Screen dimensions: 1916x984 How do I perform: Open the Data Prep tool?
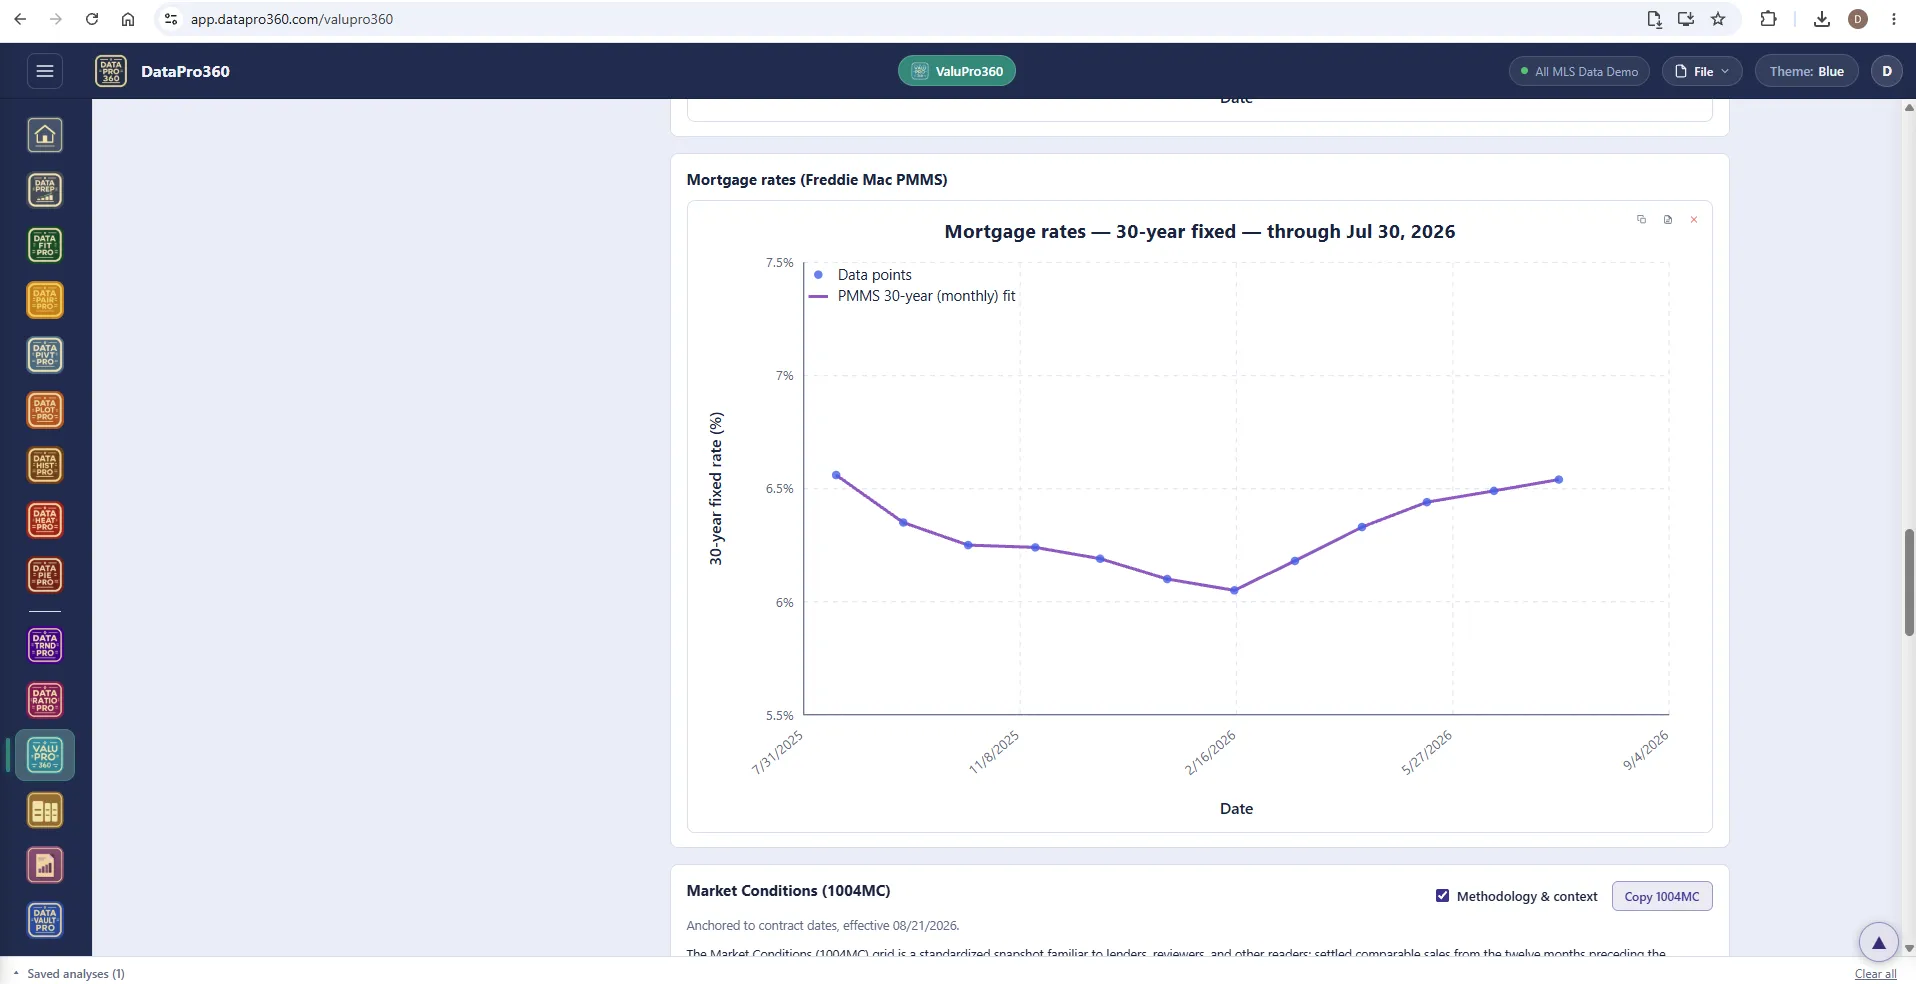coord(45,190)
